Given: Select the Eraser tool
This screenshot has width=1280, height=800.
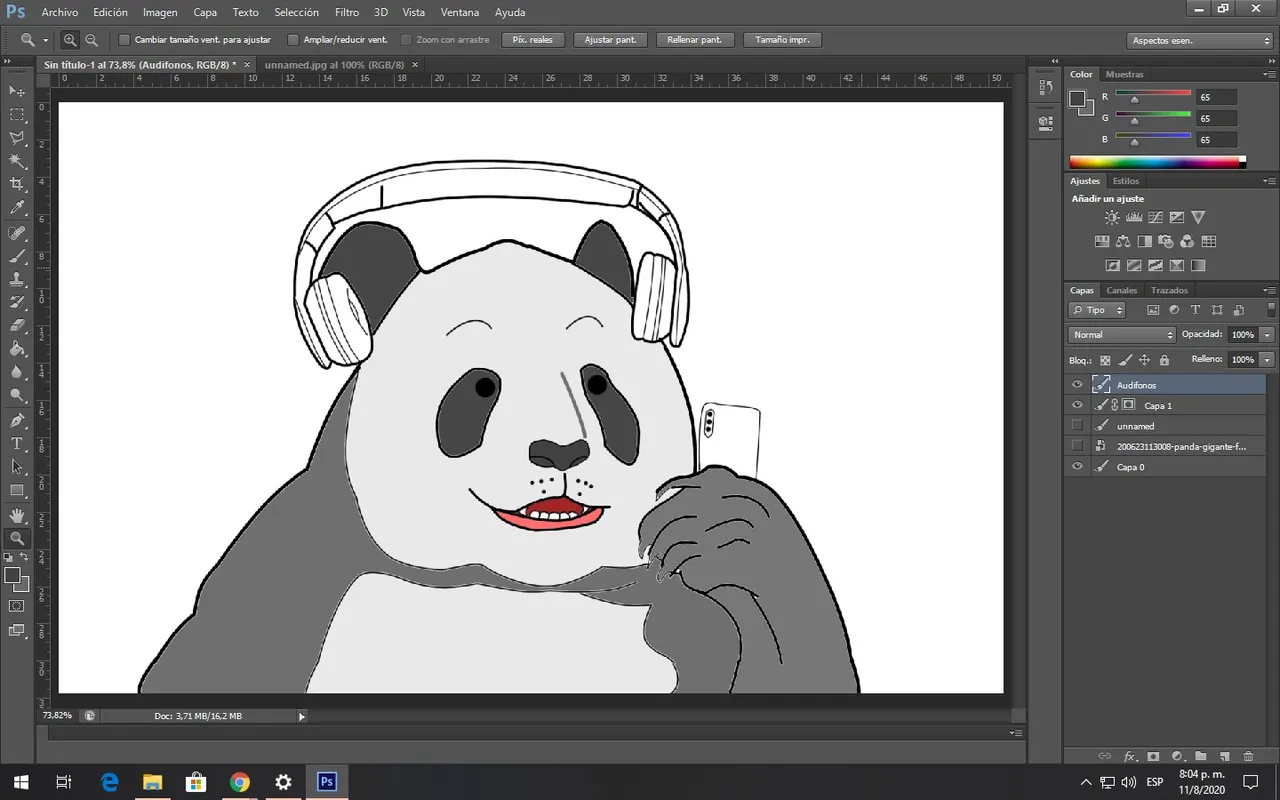Looking at the screenshot, I should (17, 326).
